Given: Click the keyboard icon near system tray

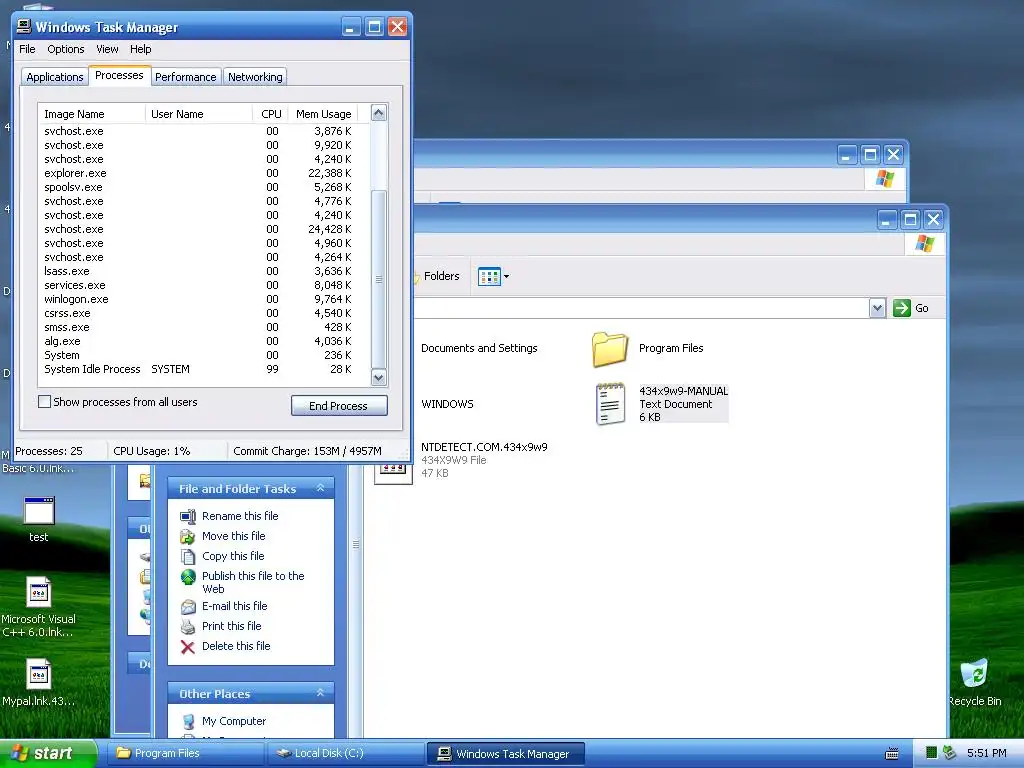Looking at the screenshot, I should point(892,754).
